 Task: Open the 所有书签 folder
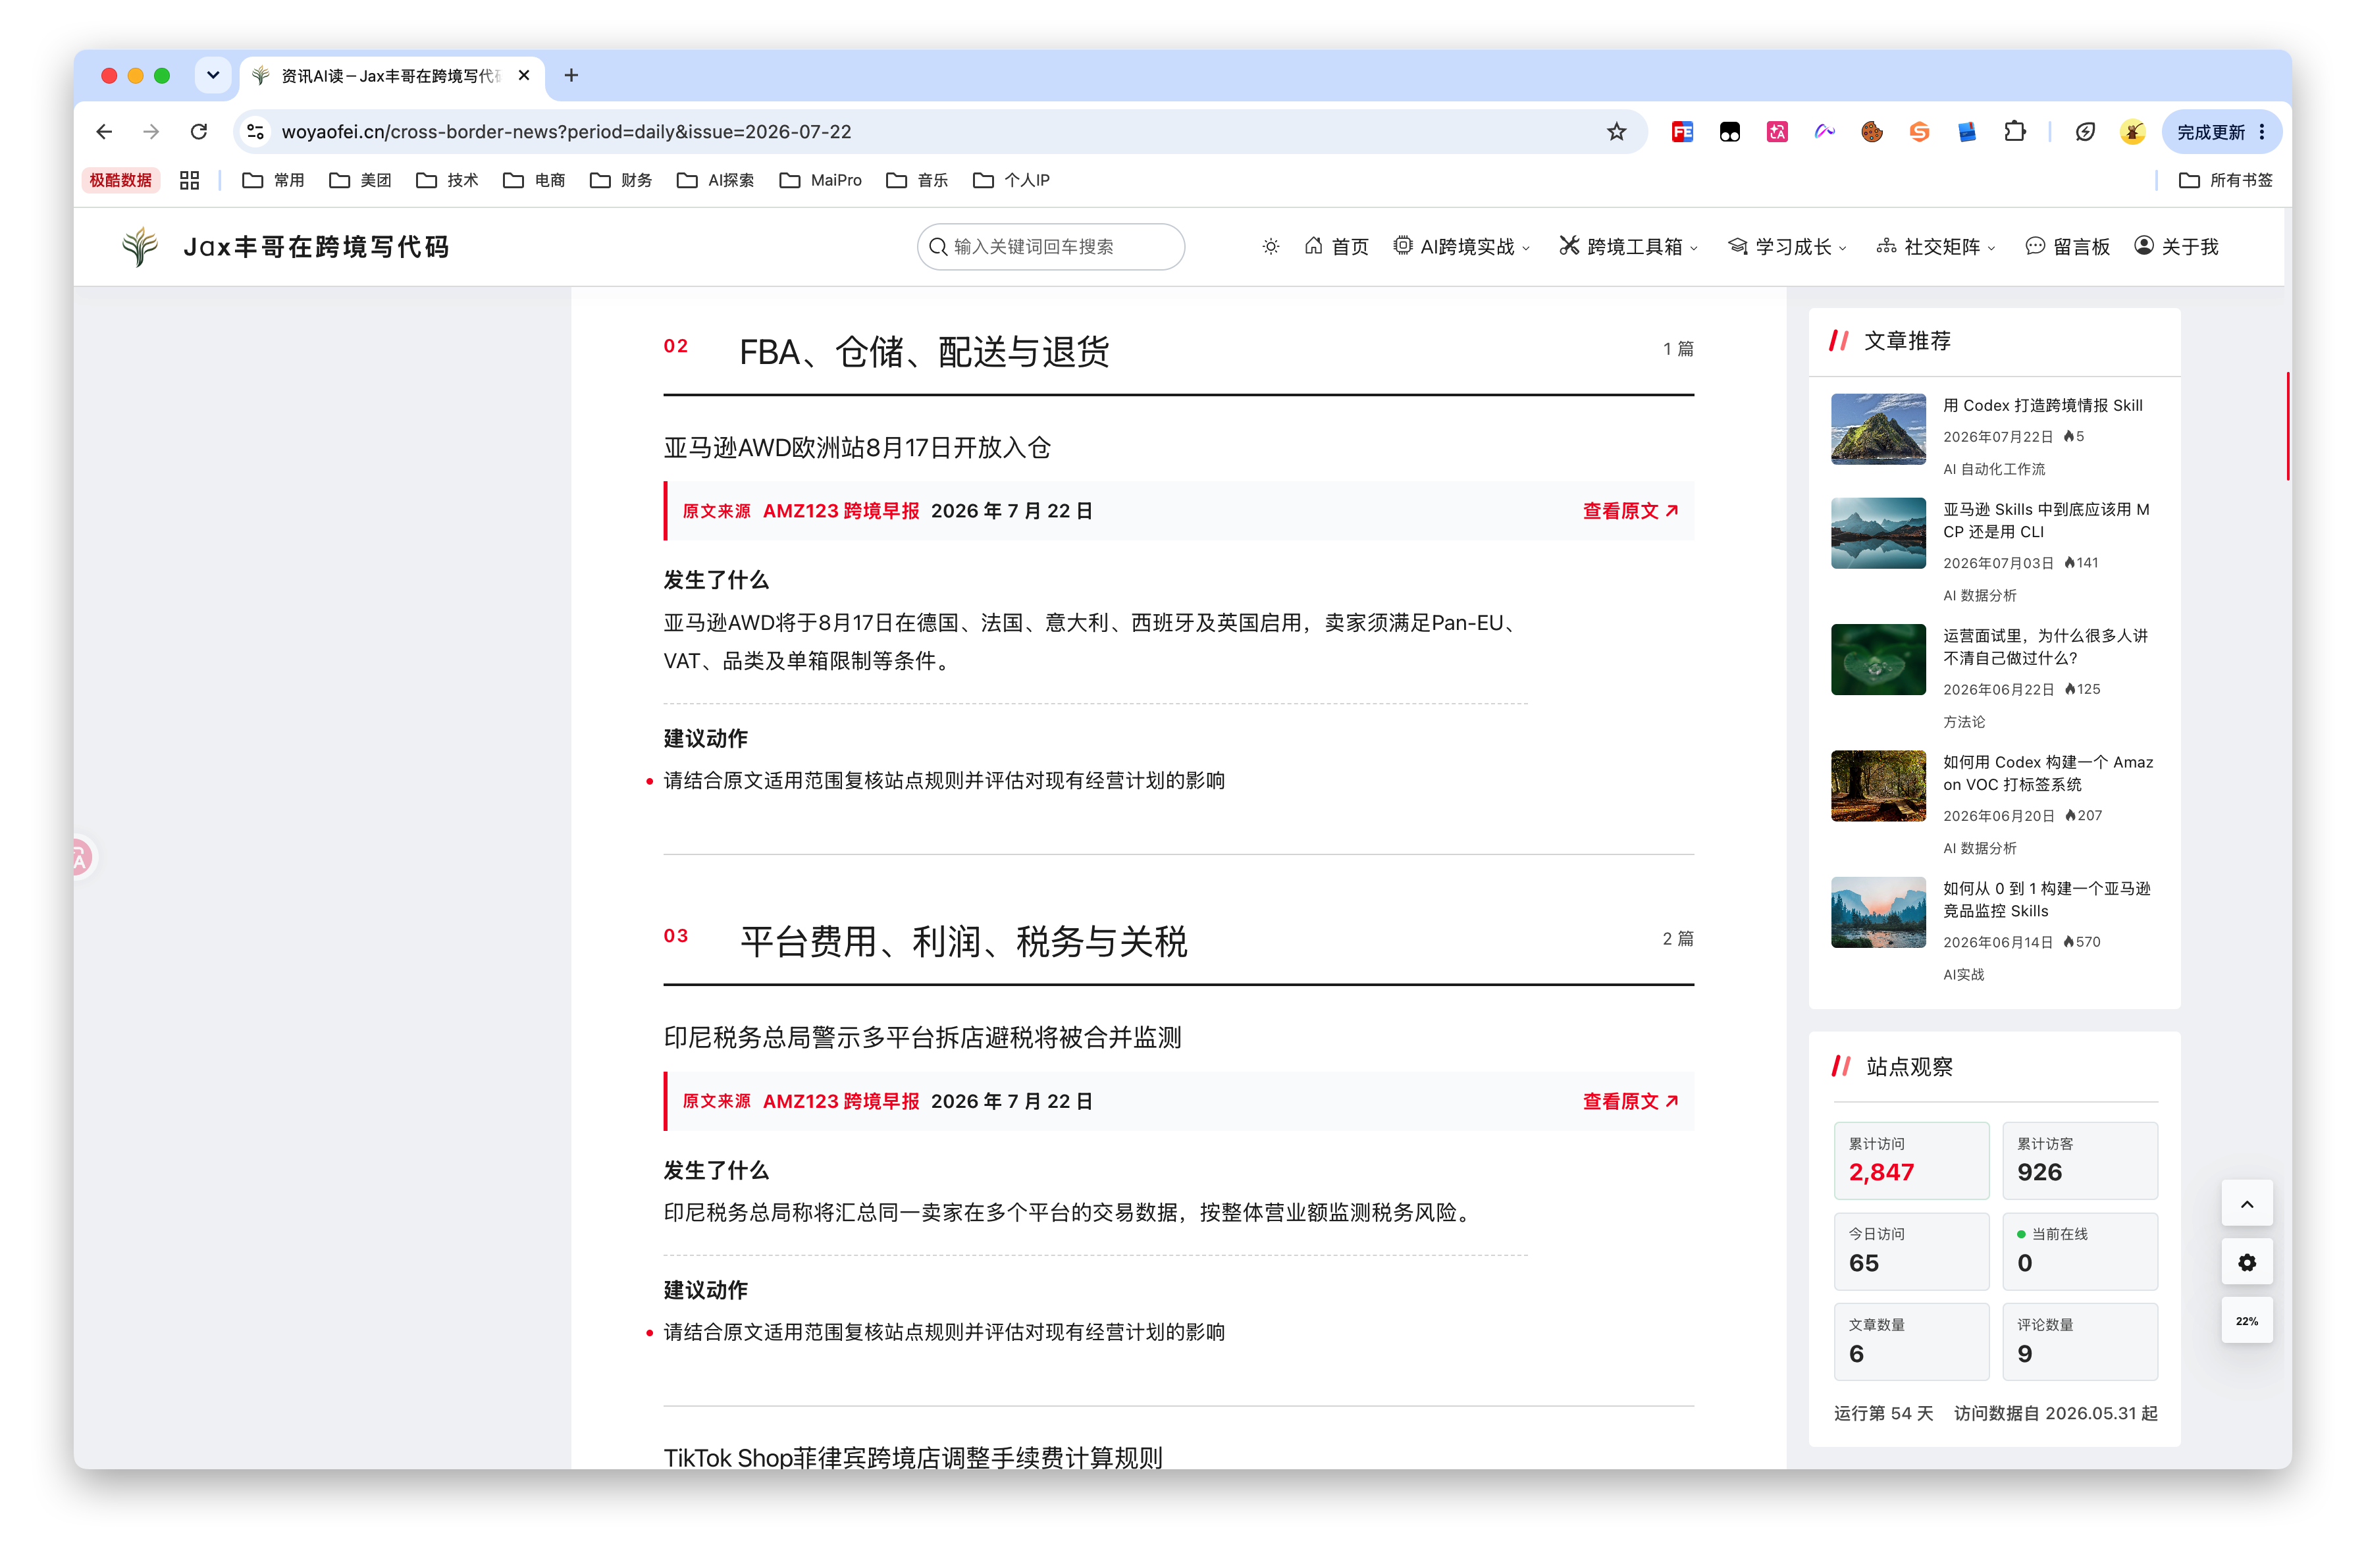[2226, 180]
